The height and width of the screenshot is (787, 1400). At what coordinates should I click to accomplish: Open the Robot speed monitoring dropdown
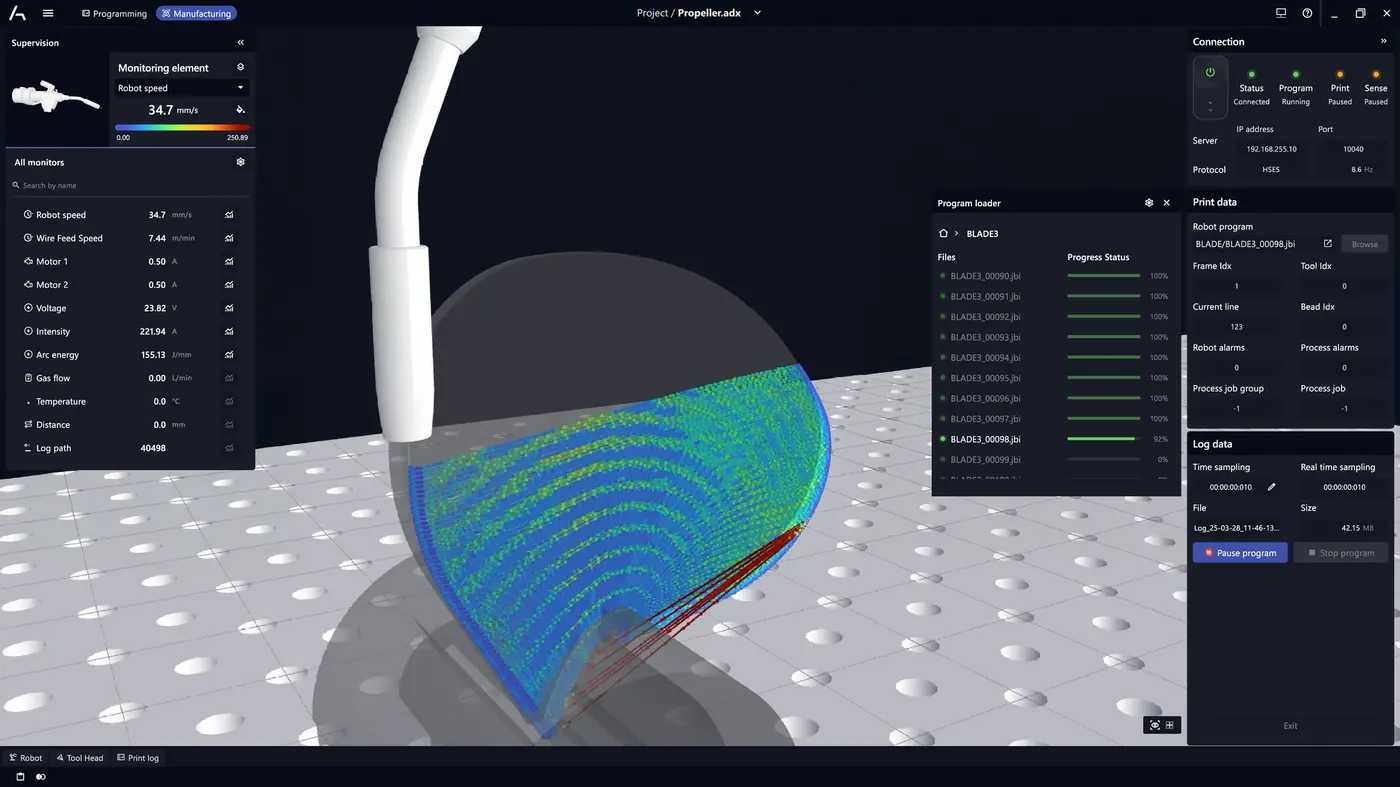click(180, 88)
